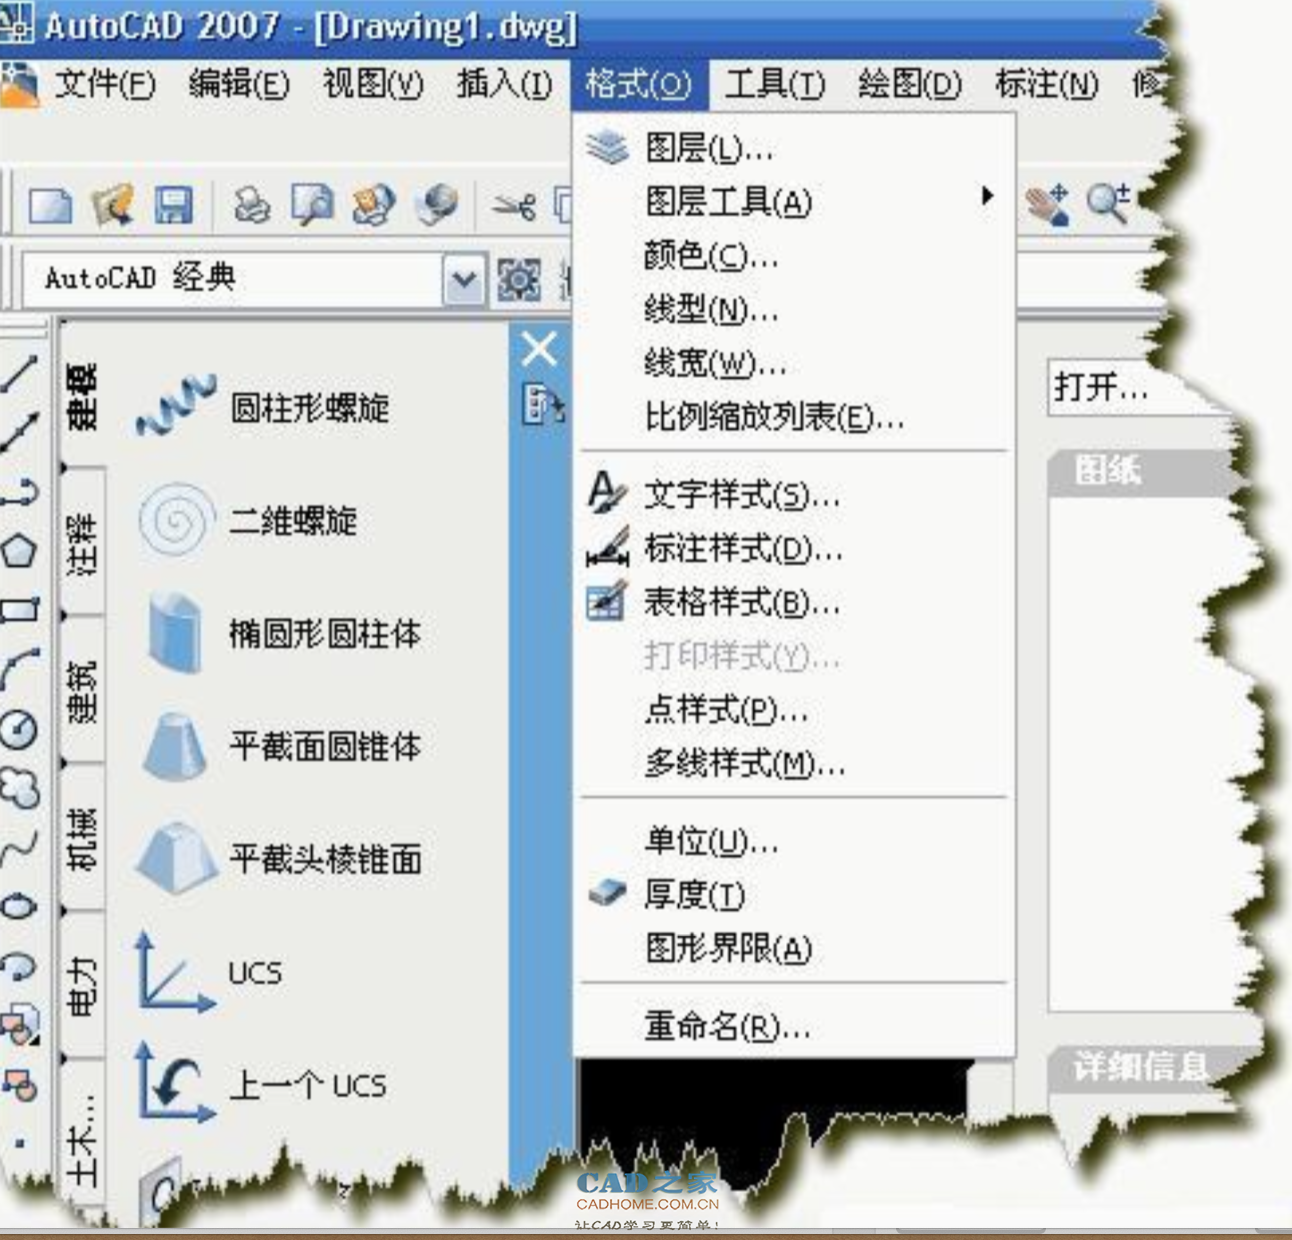Pick the 平截面圆锥体 palette tool
This screenshot has width=1292, height=1240.
click(x=279, y=747)
